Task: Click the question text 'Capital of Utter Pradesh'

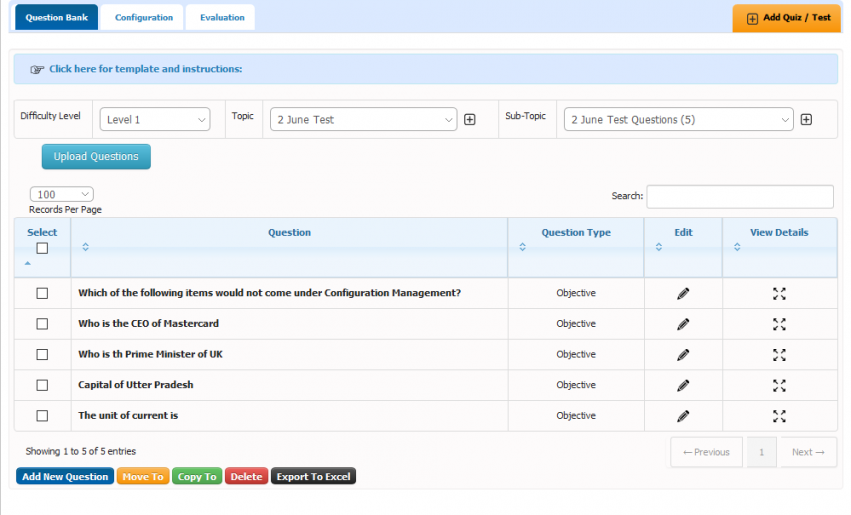Action: [x=136, y=385]
